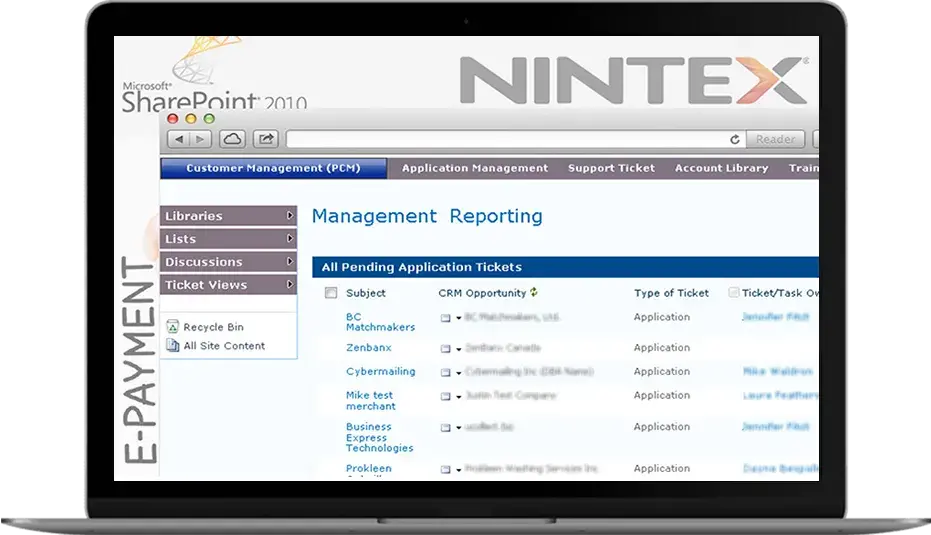Click the yellow minimize window button
Screen dimensions: 931x535
(x=191, y=119)
